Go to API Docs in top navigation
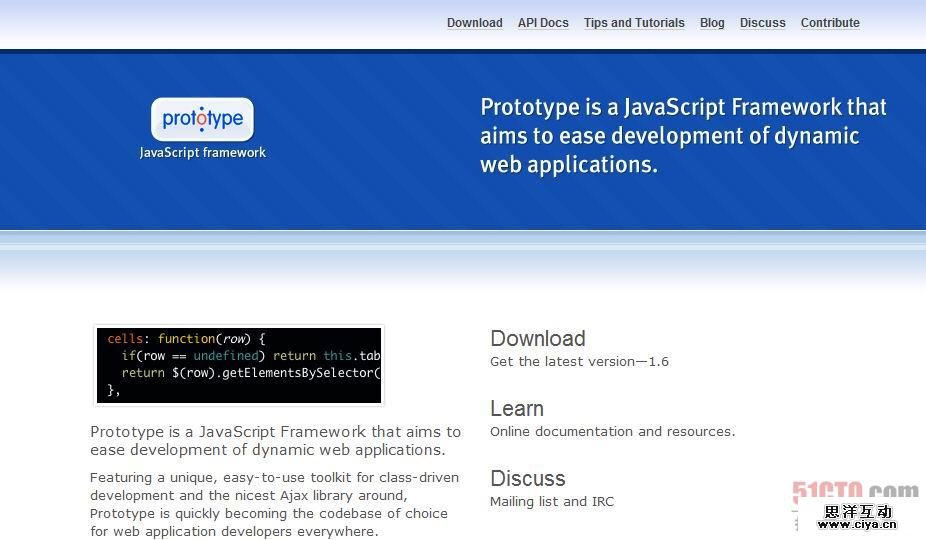 pos(543,23)
